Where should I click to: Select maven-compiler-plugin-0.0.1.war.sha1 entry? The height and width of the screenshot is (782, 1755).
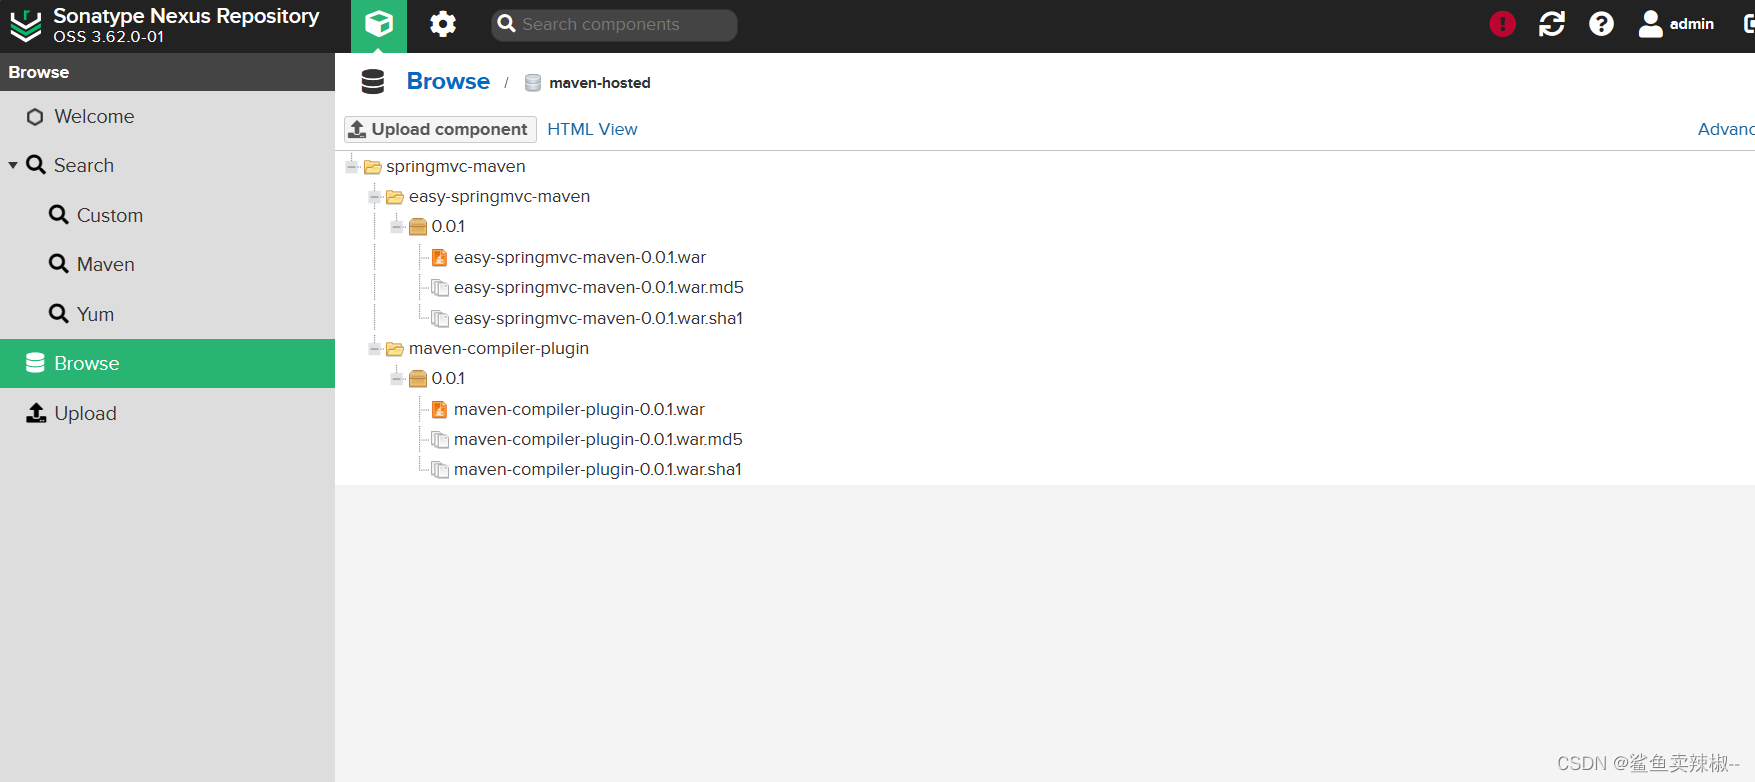click(x=598, y=470)
